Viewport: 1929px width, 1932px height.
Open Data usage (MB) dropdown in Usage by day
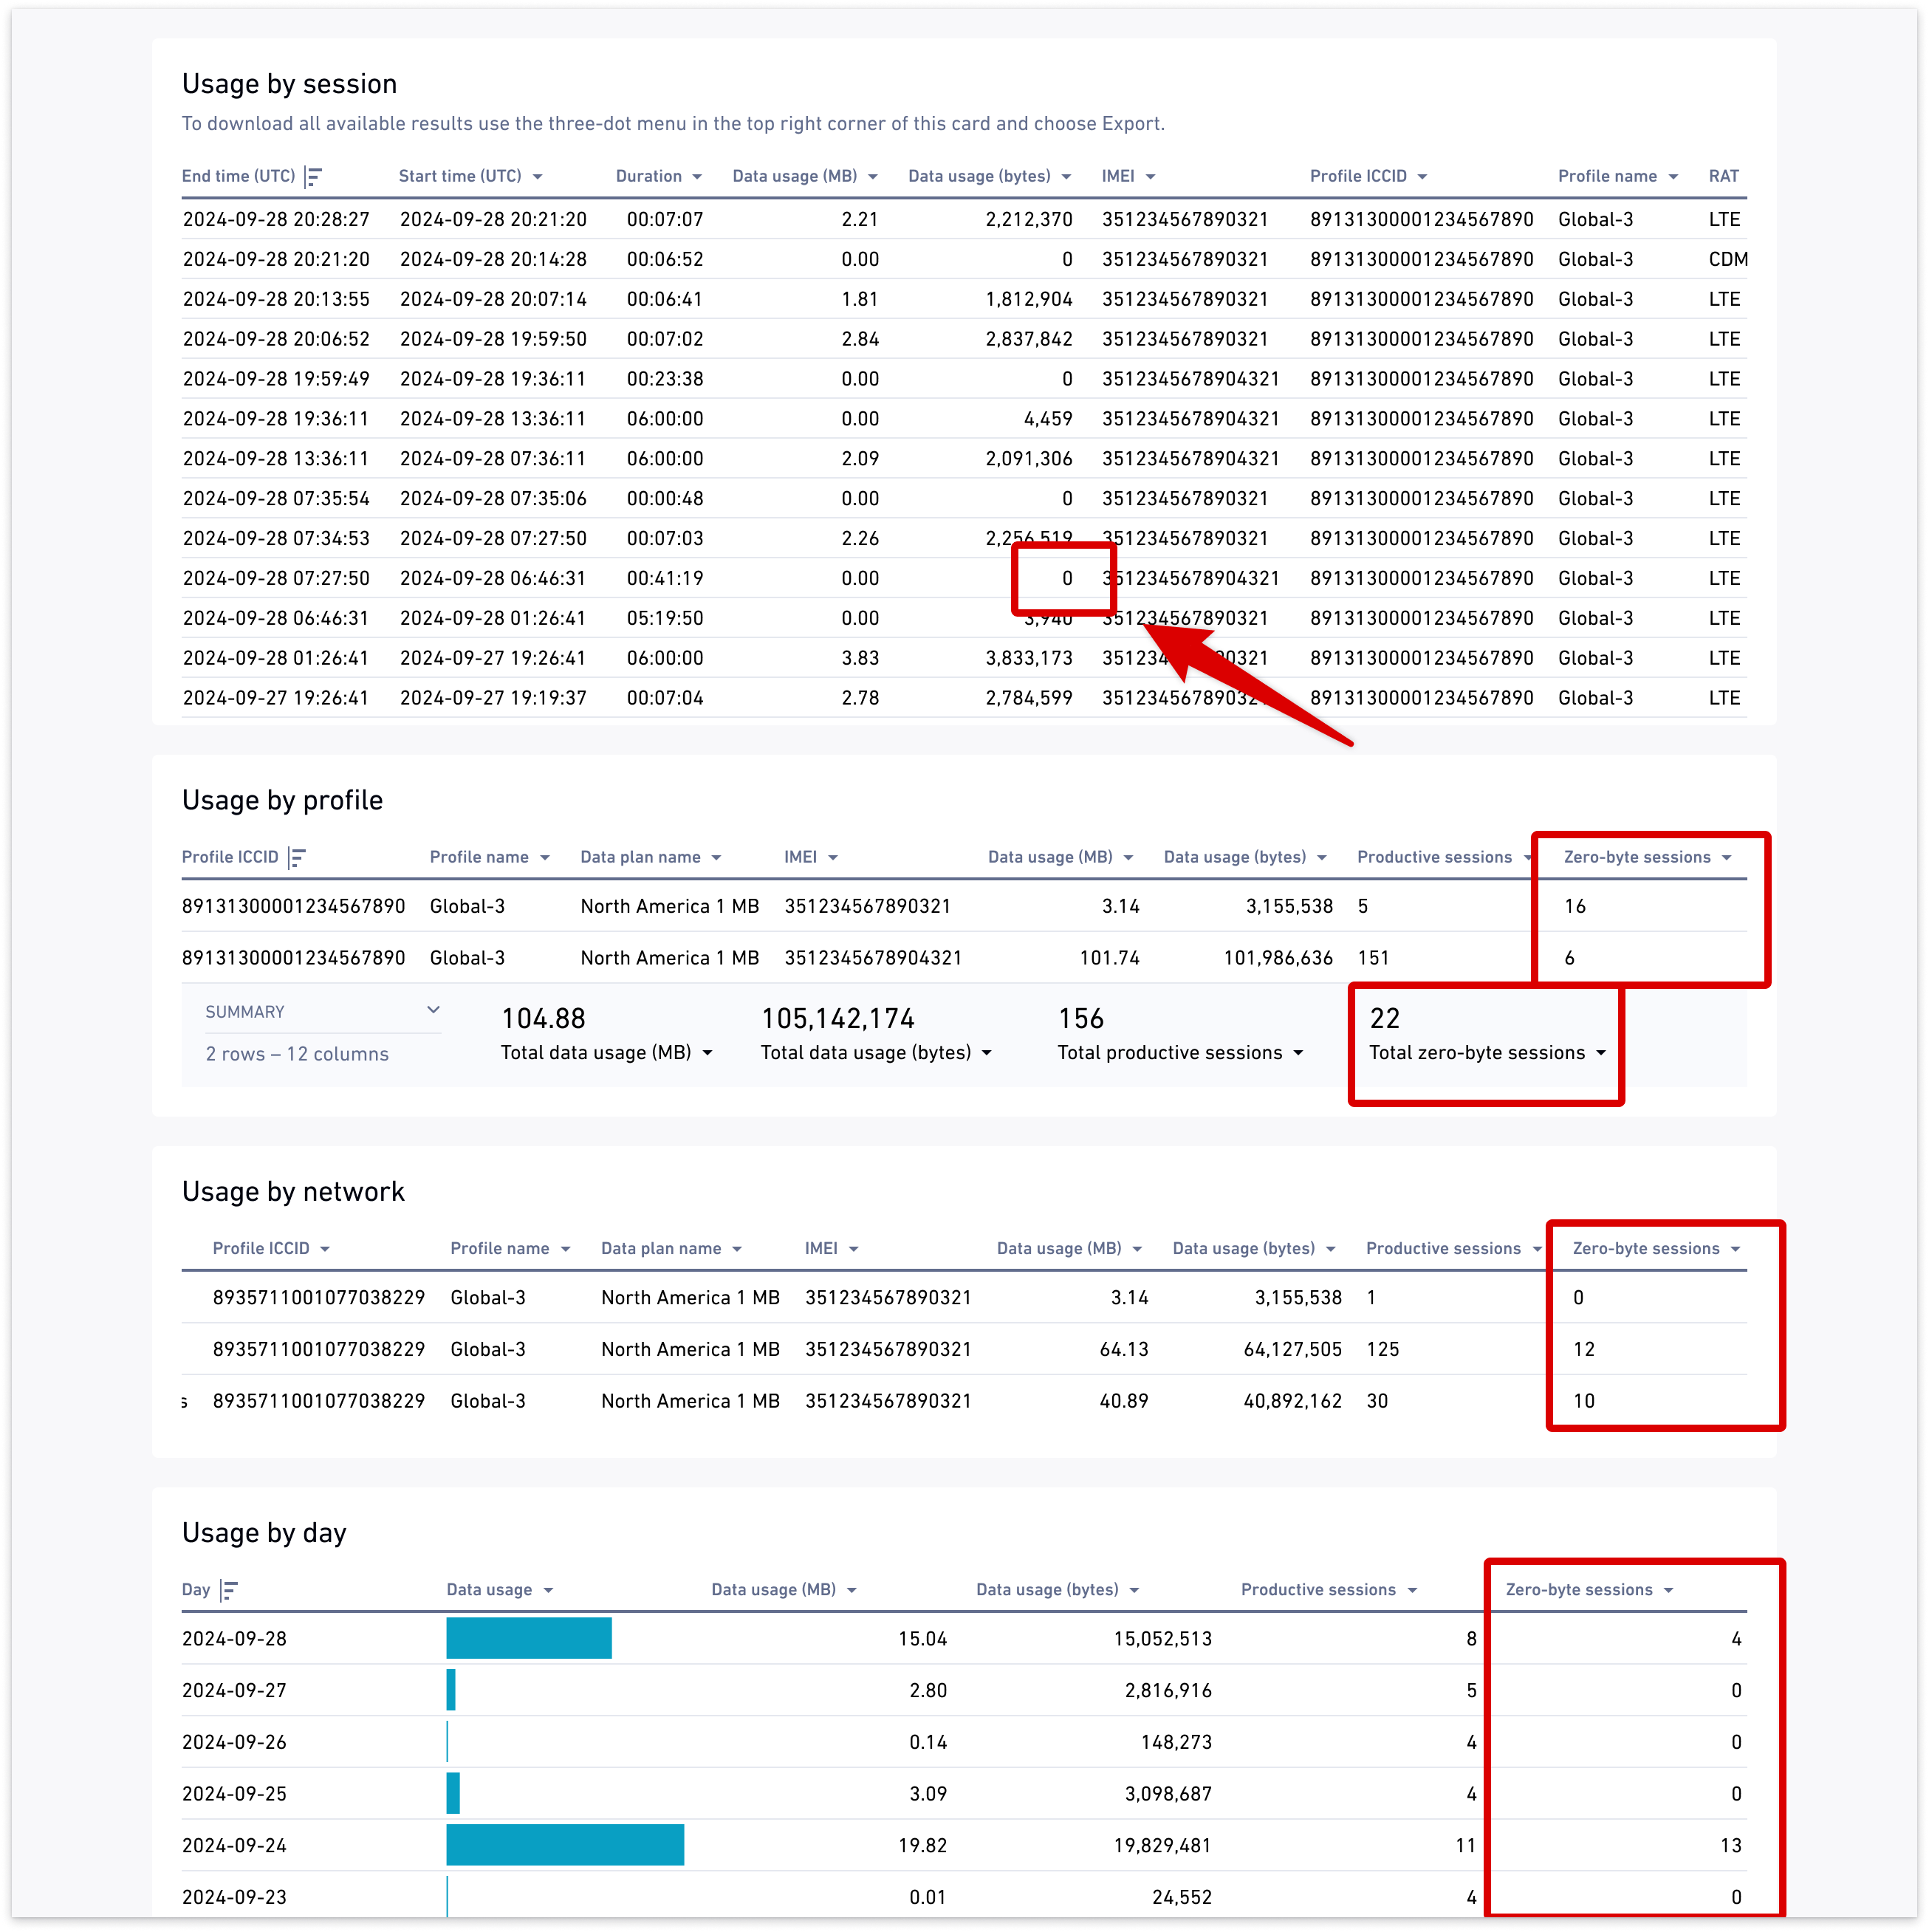tap(851, 1590)
